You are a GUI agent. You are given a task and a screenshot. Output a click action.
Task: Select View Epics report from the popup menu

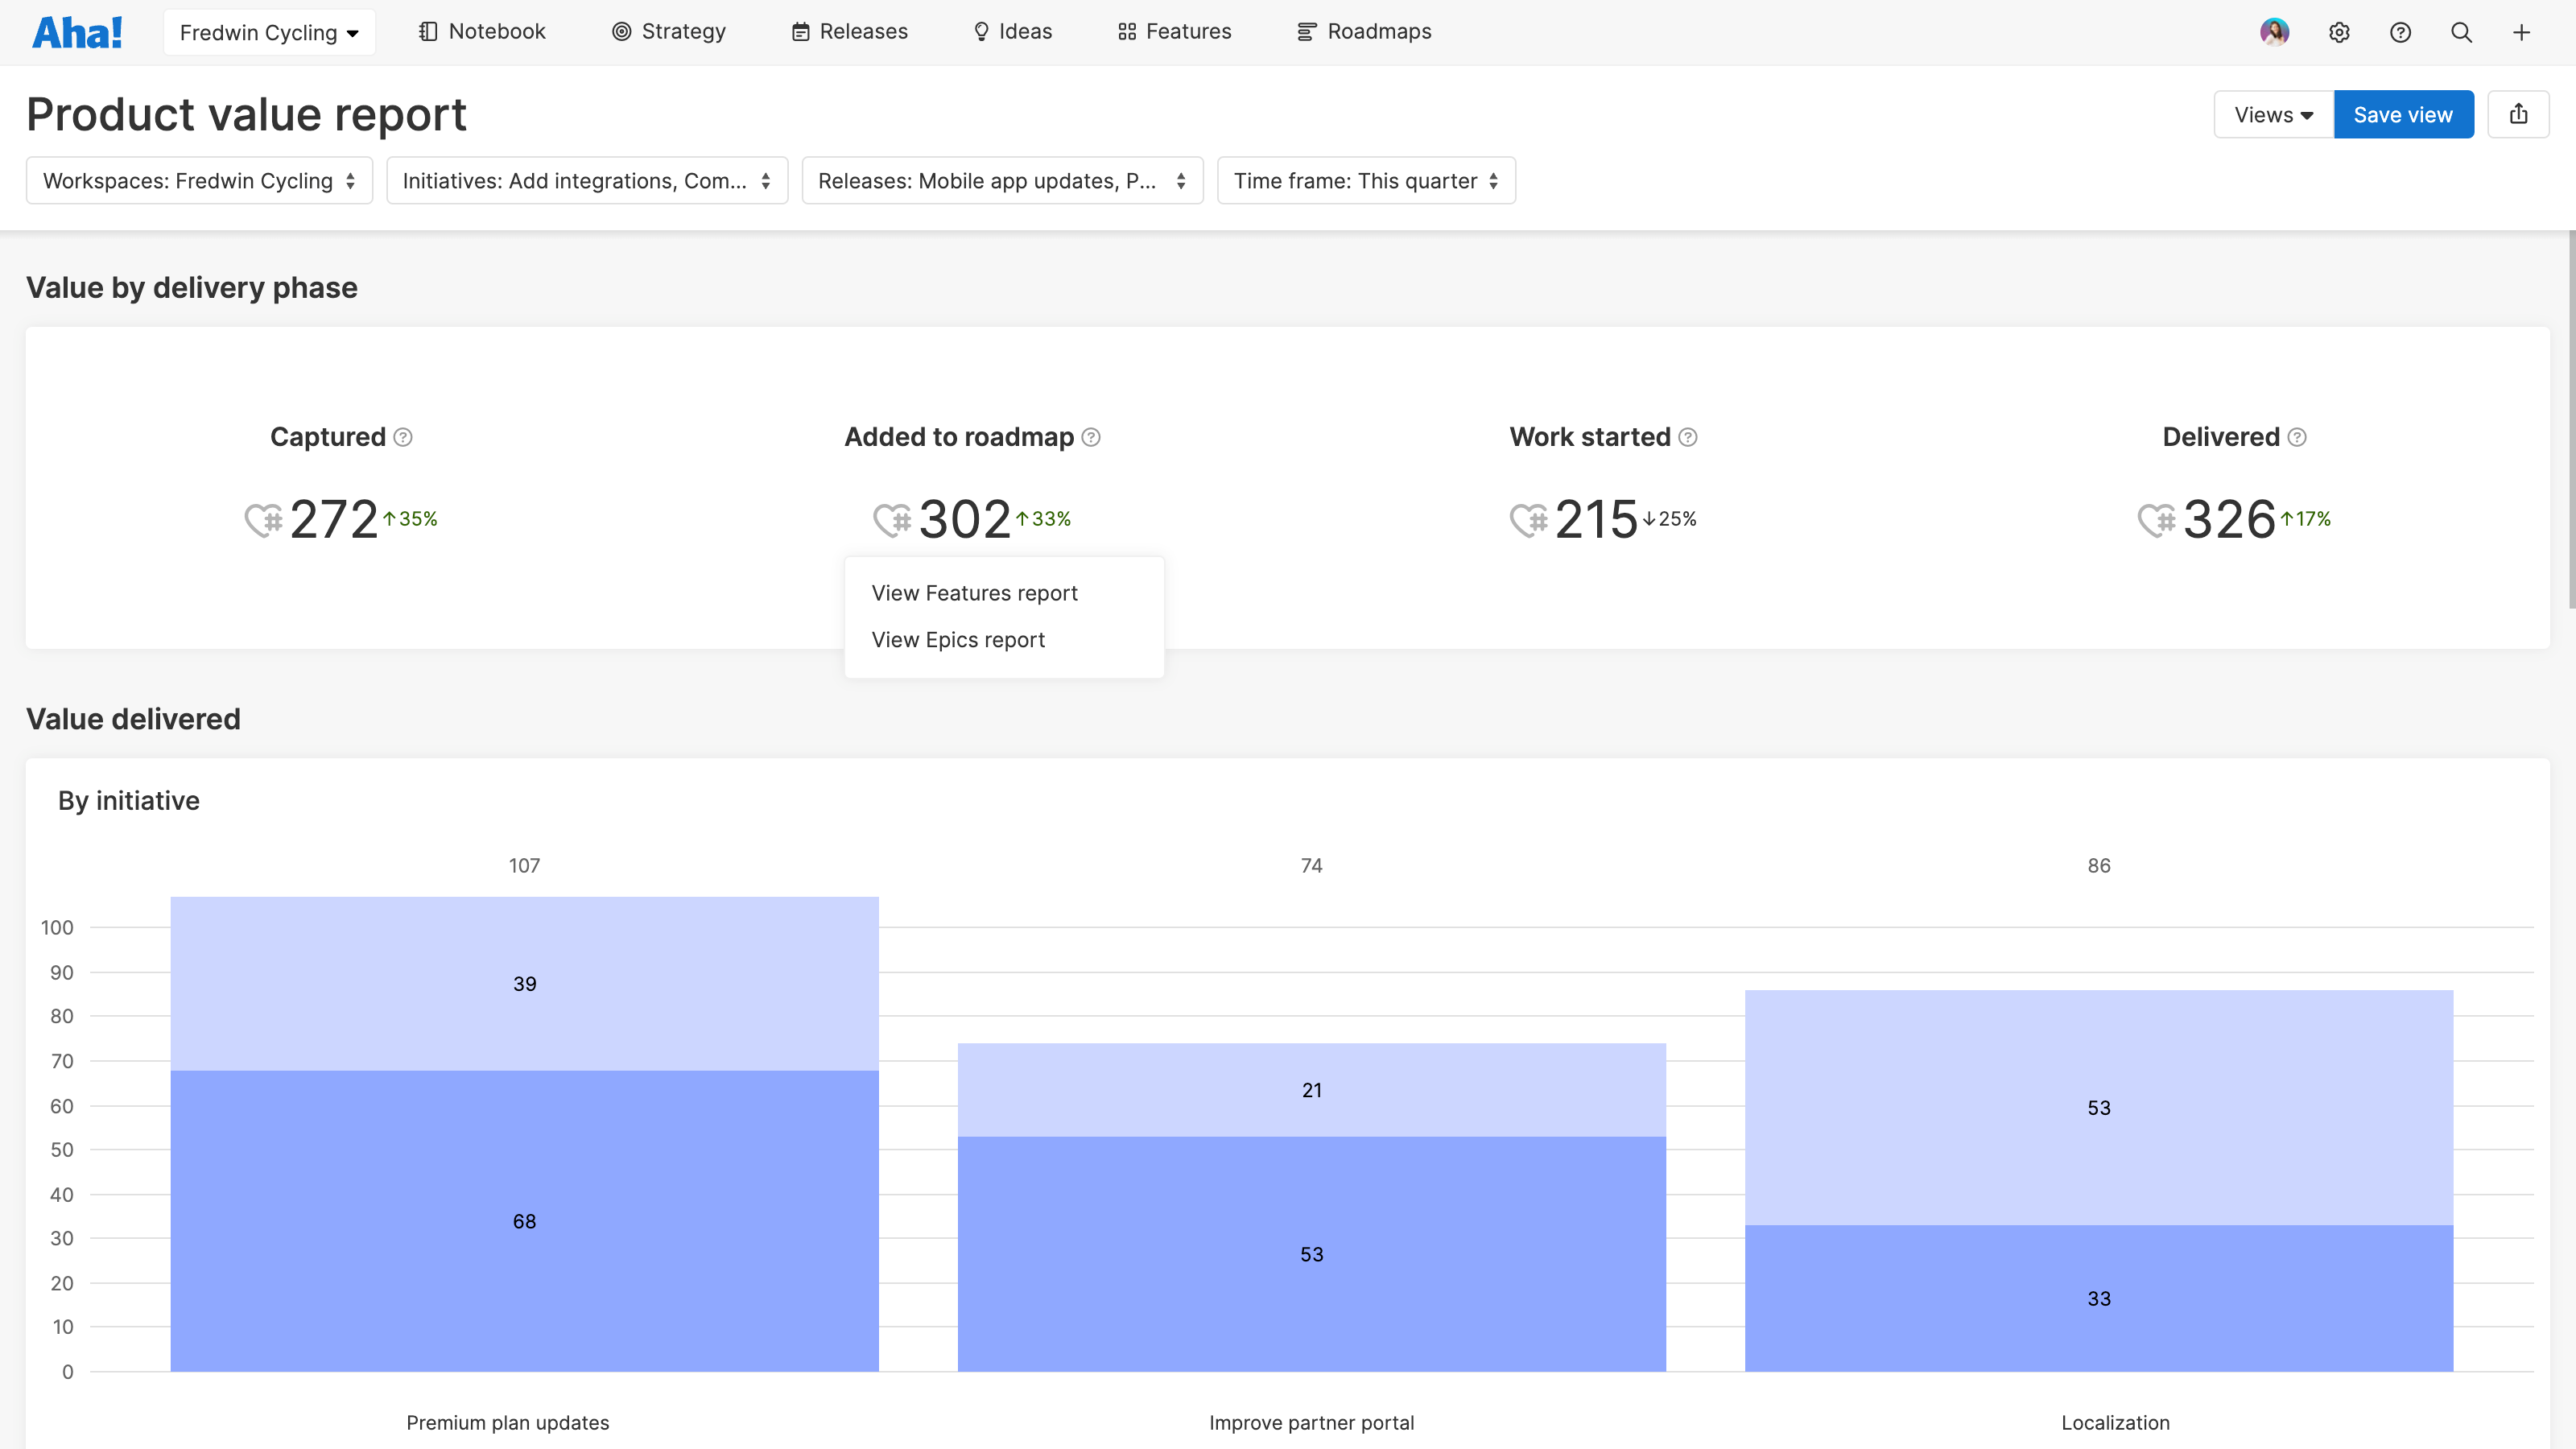pos(958,639)
